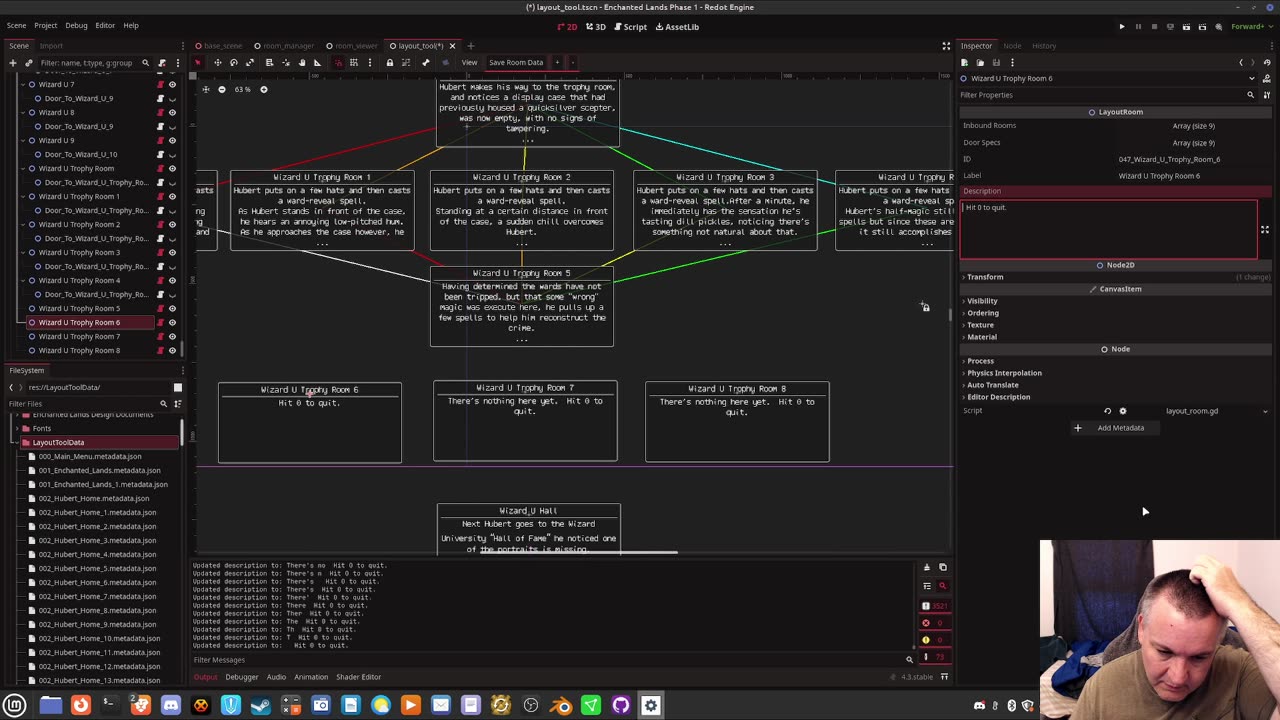Viewport: 1280px width, 720px height.
Task: Open documentation icon for Wizard U Trophy Room 6
Action: click(1266, 78)
